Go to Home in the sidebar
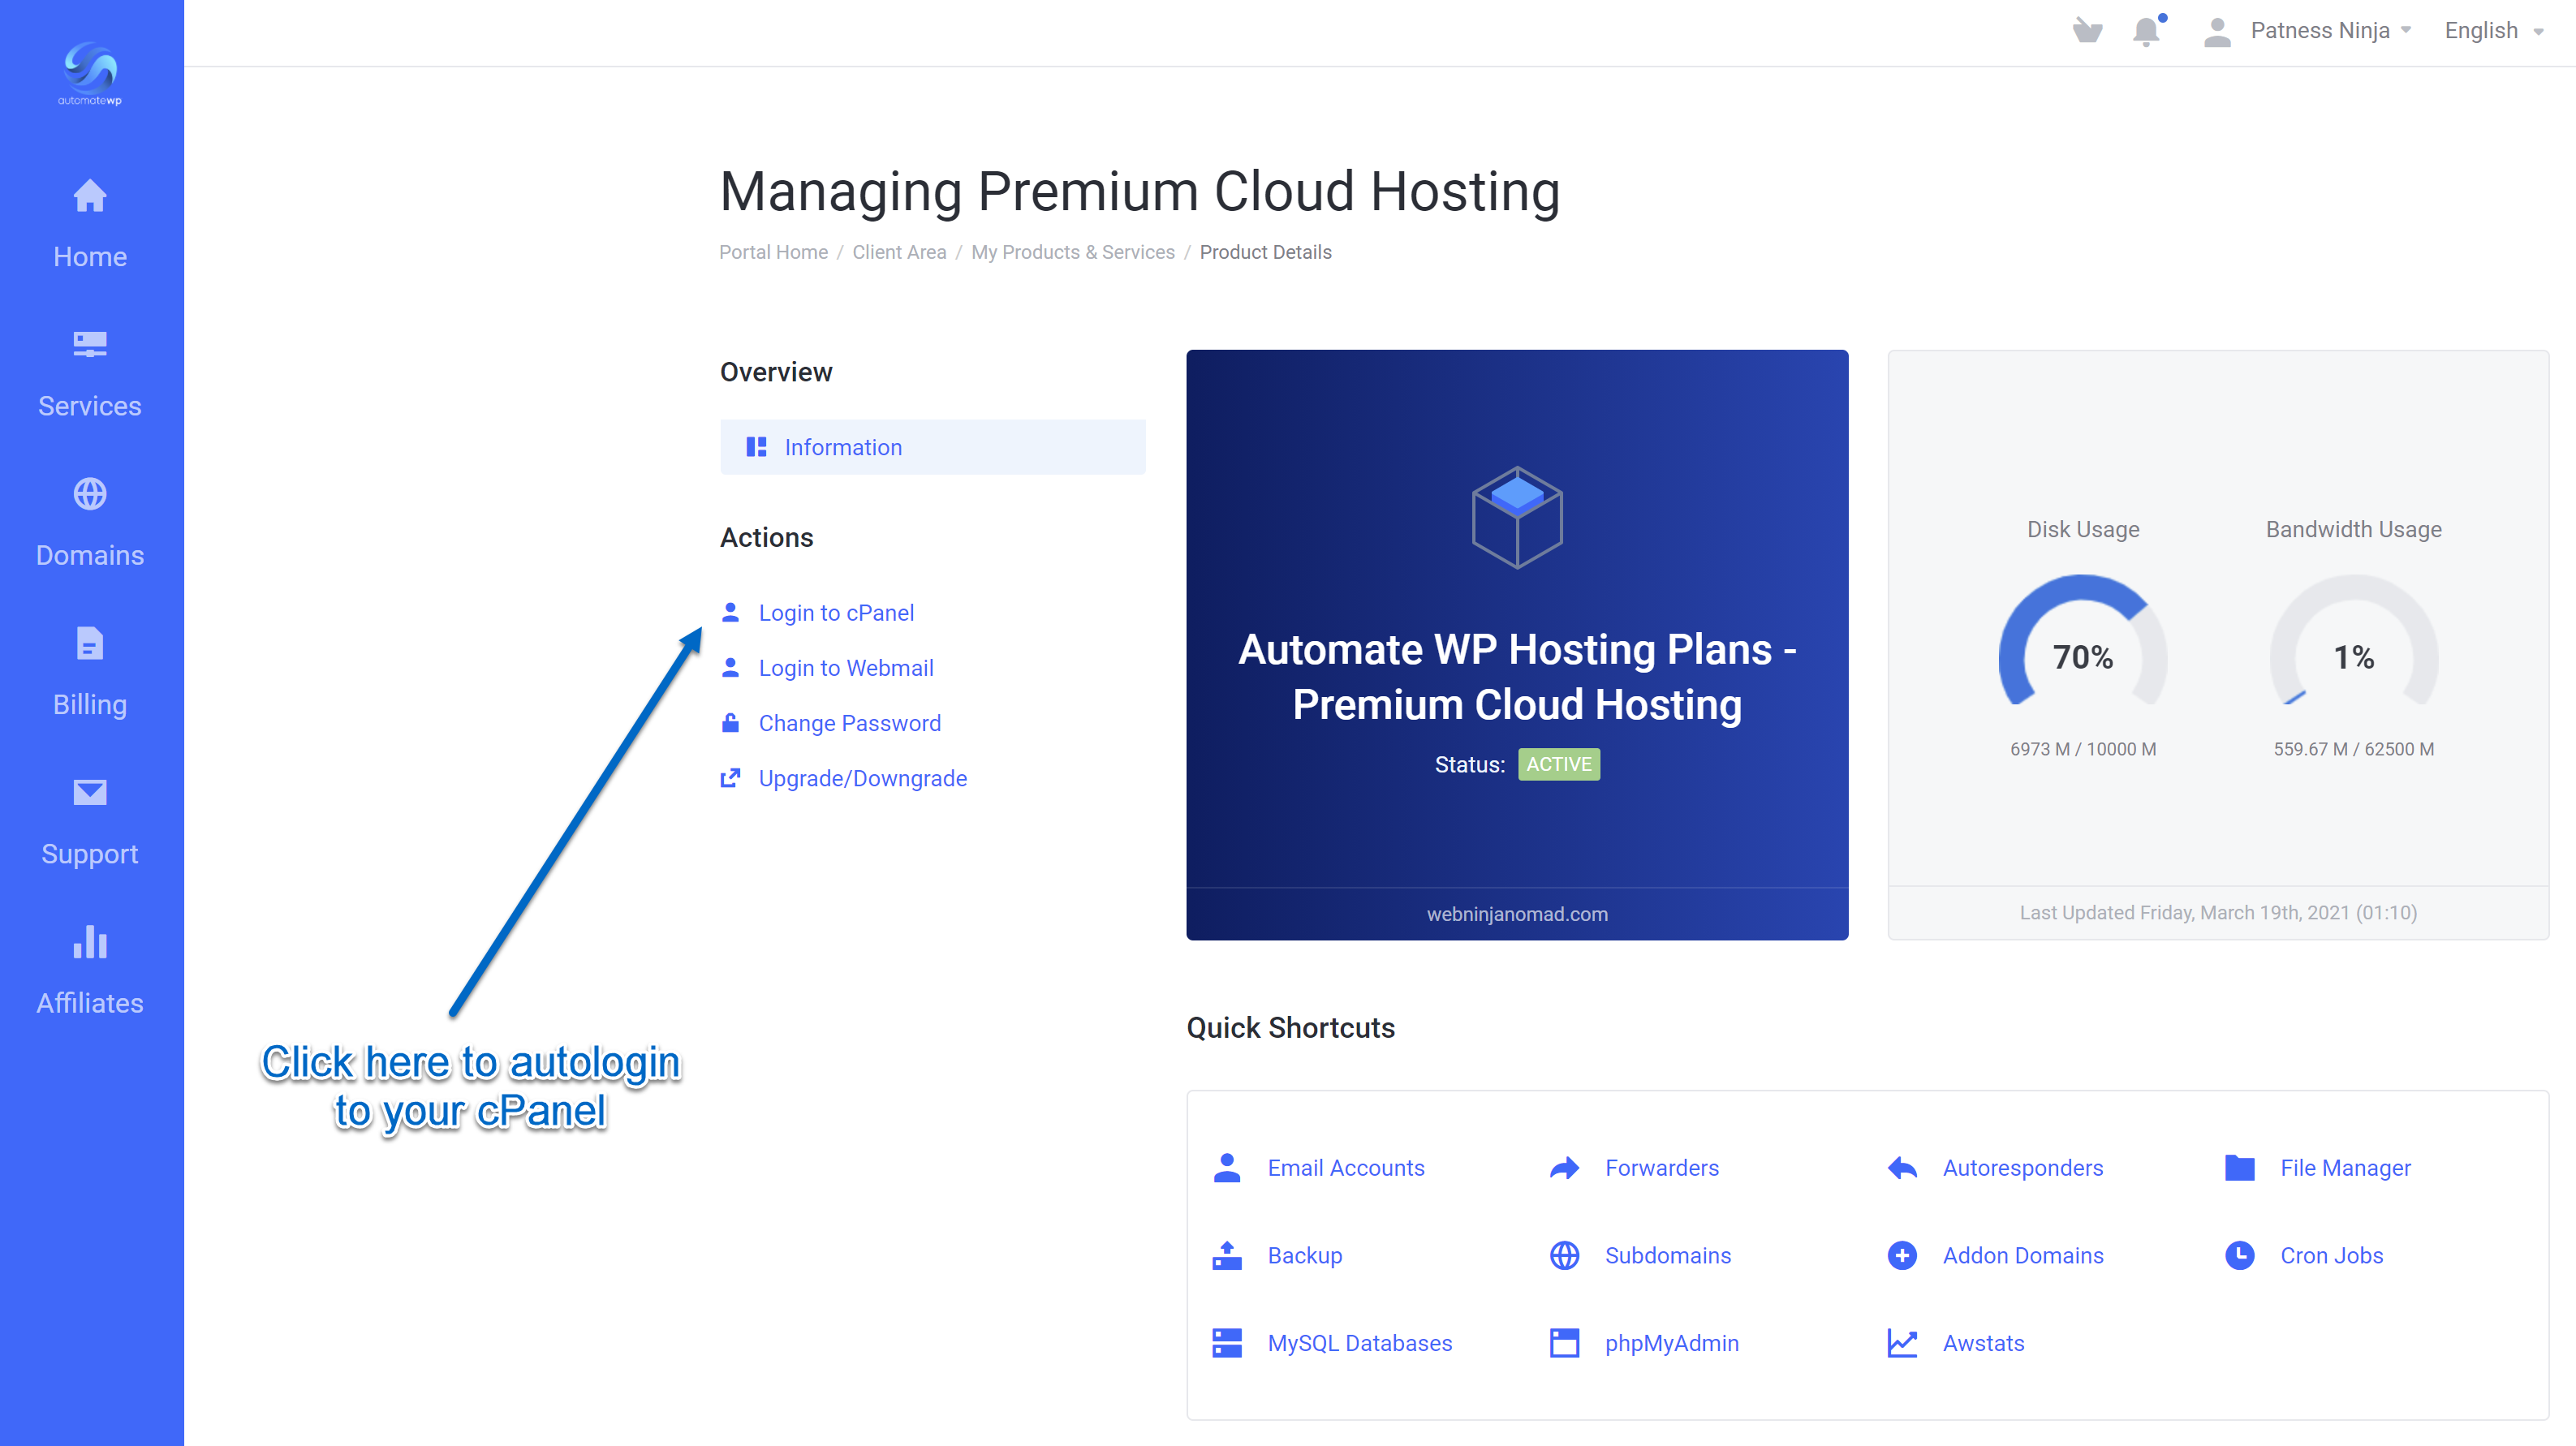Screen dimensions: 2576x1446 (90, 257)
